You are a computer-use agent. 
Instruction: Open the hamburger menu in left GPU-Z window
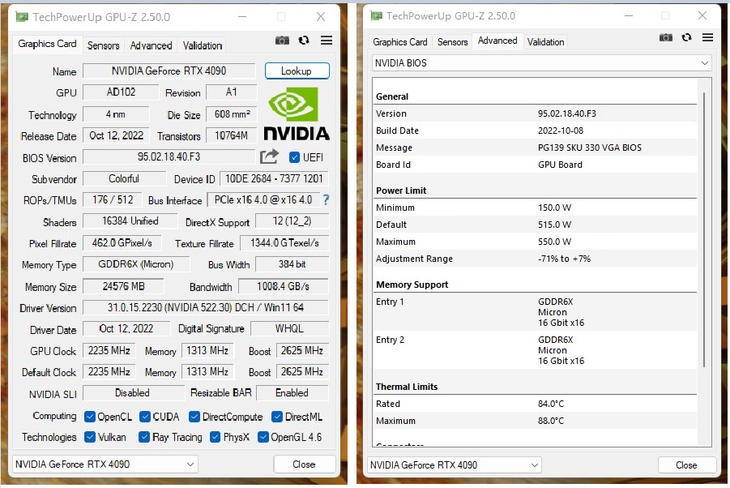click(326, 41)
